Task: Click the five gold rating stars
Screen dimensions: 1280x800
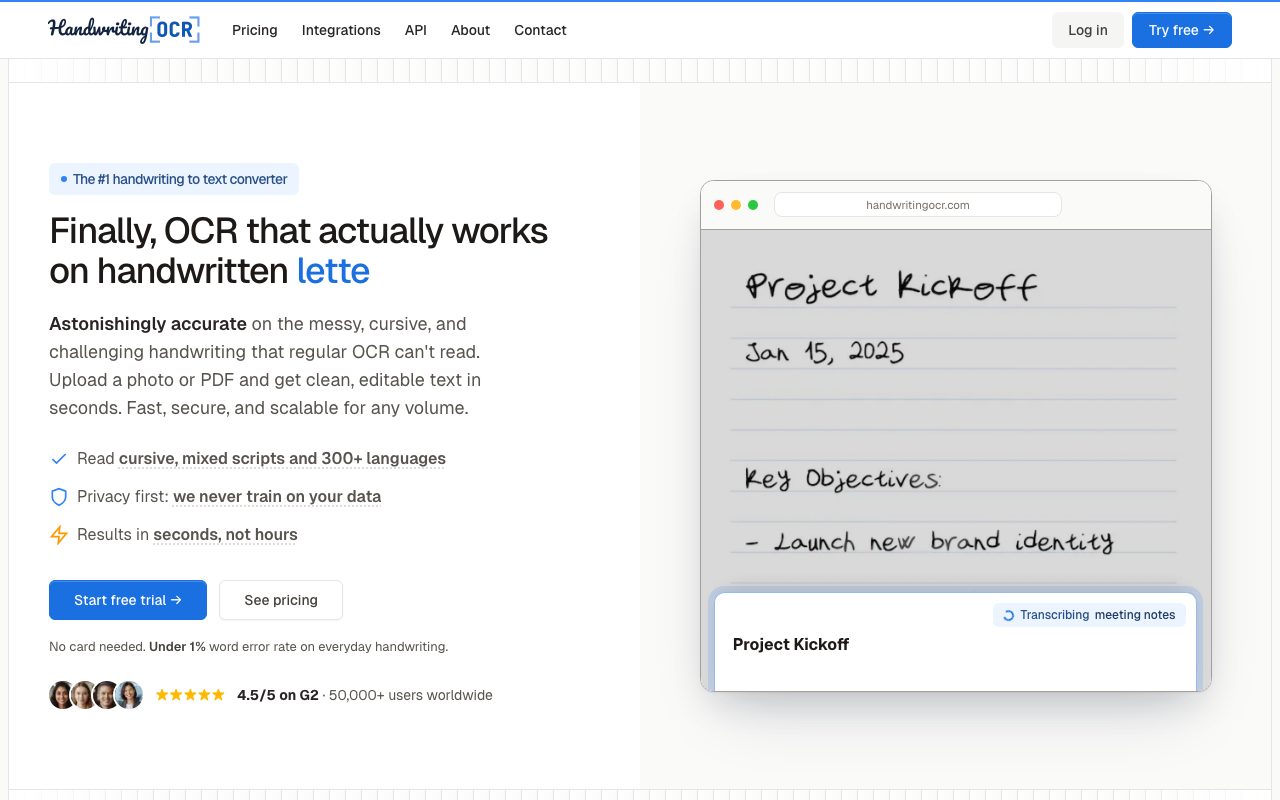Action: pos(190,695)
